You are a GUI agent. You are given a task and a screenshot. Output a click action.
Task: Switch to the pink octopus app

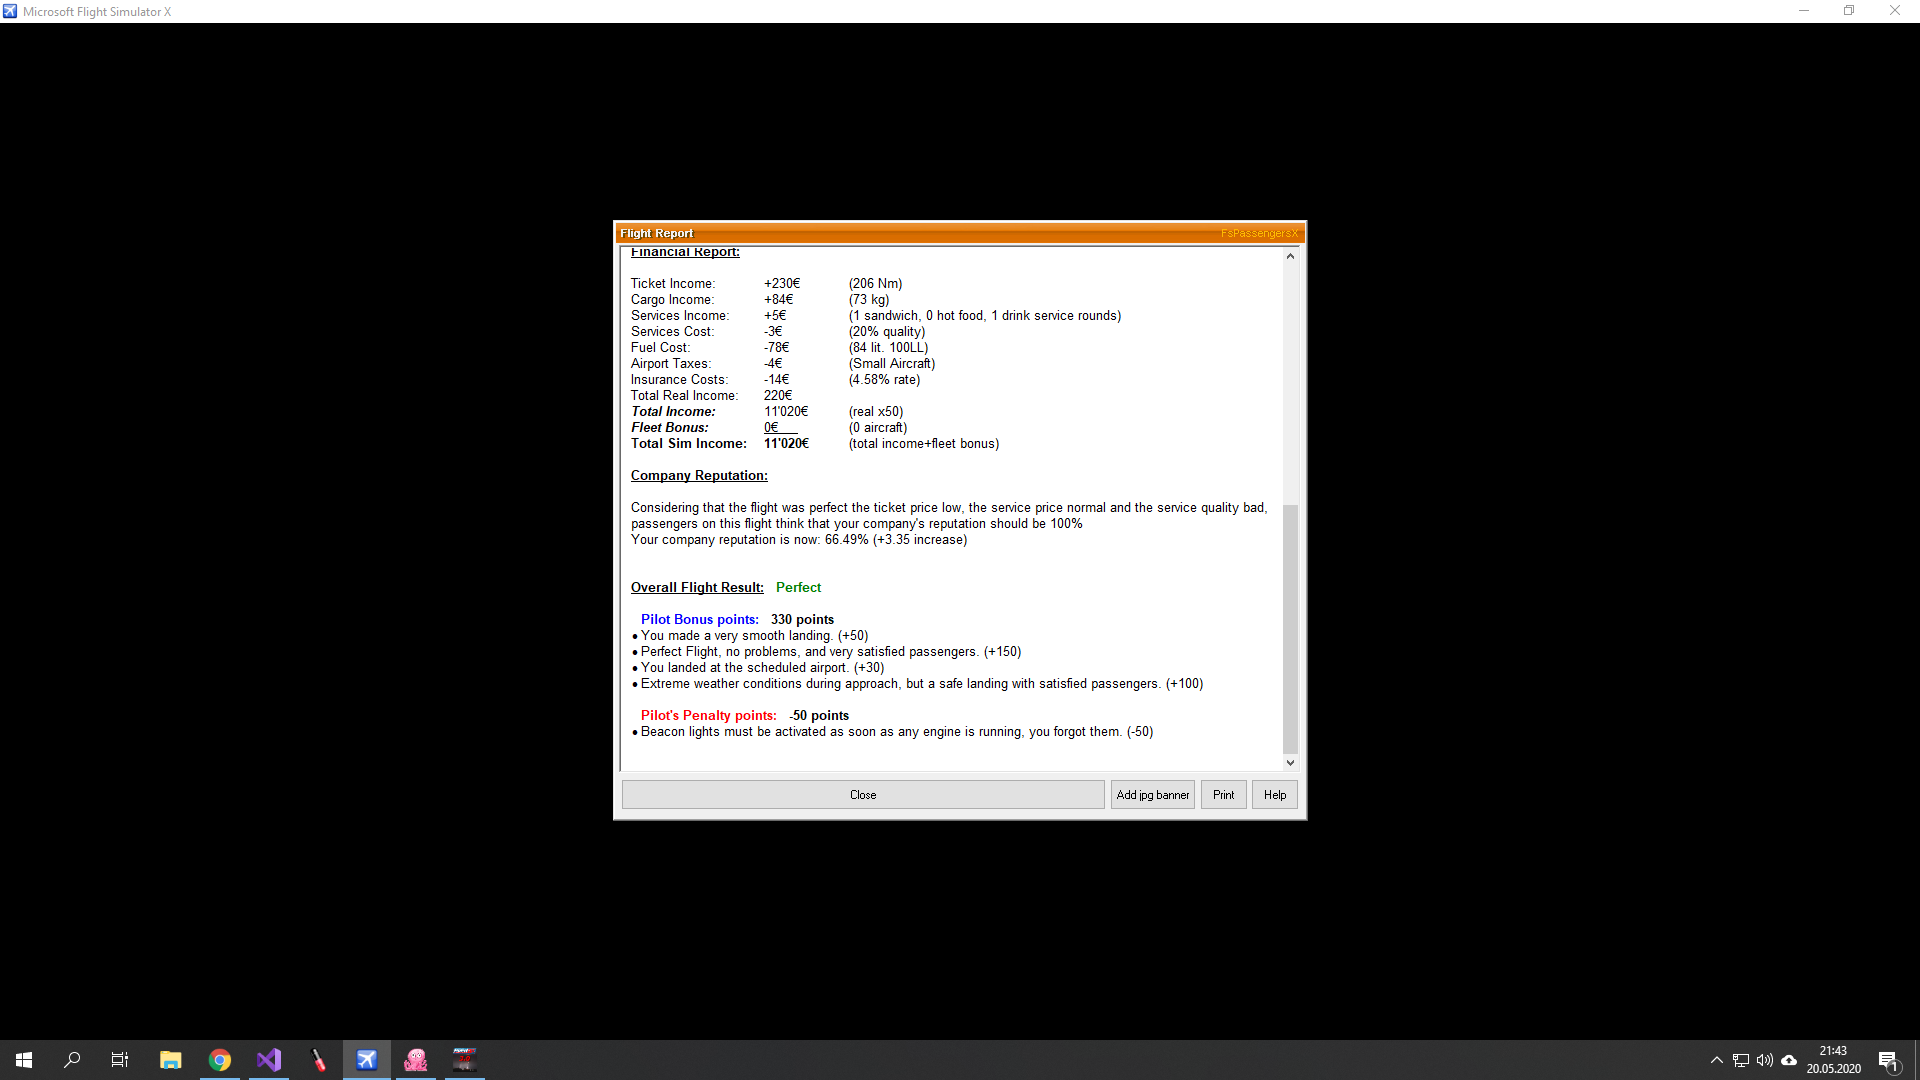[x=416, y=1060]
